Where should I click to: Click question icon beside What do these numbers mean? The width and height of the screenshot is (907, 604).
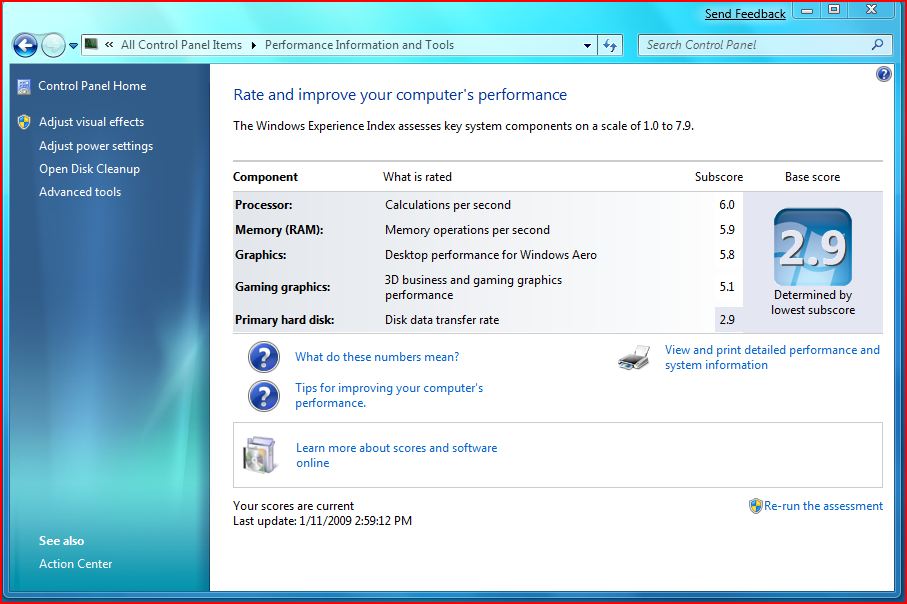pos(264,357)
